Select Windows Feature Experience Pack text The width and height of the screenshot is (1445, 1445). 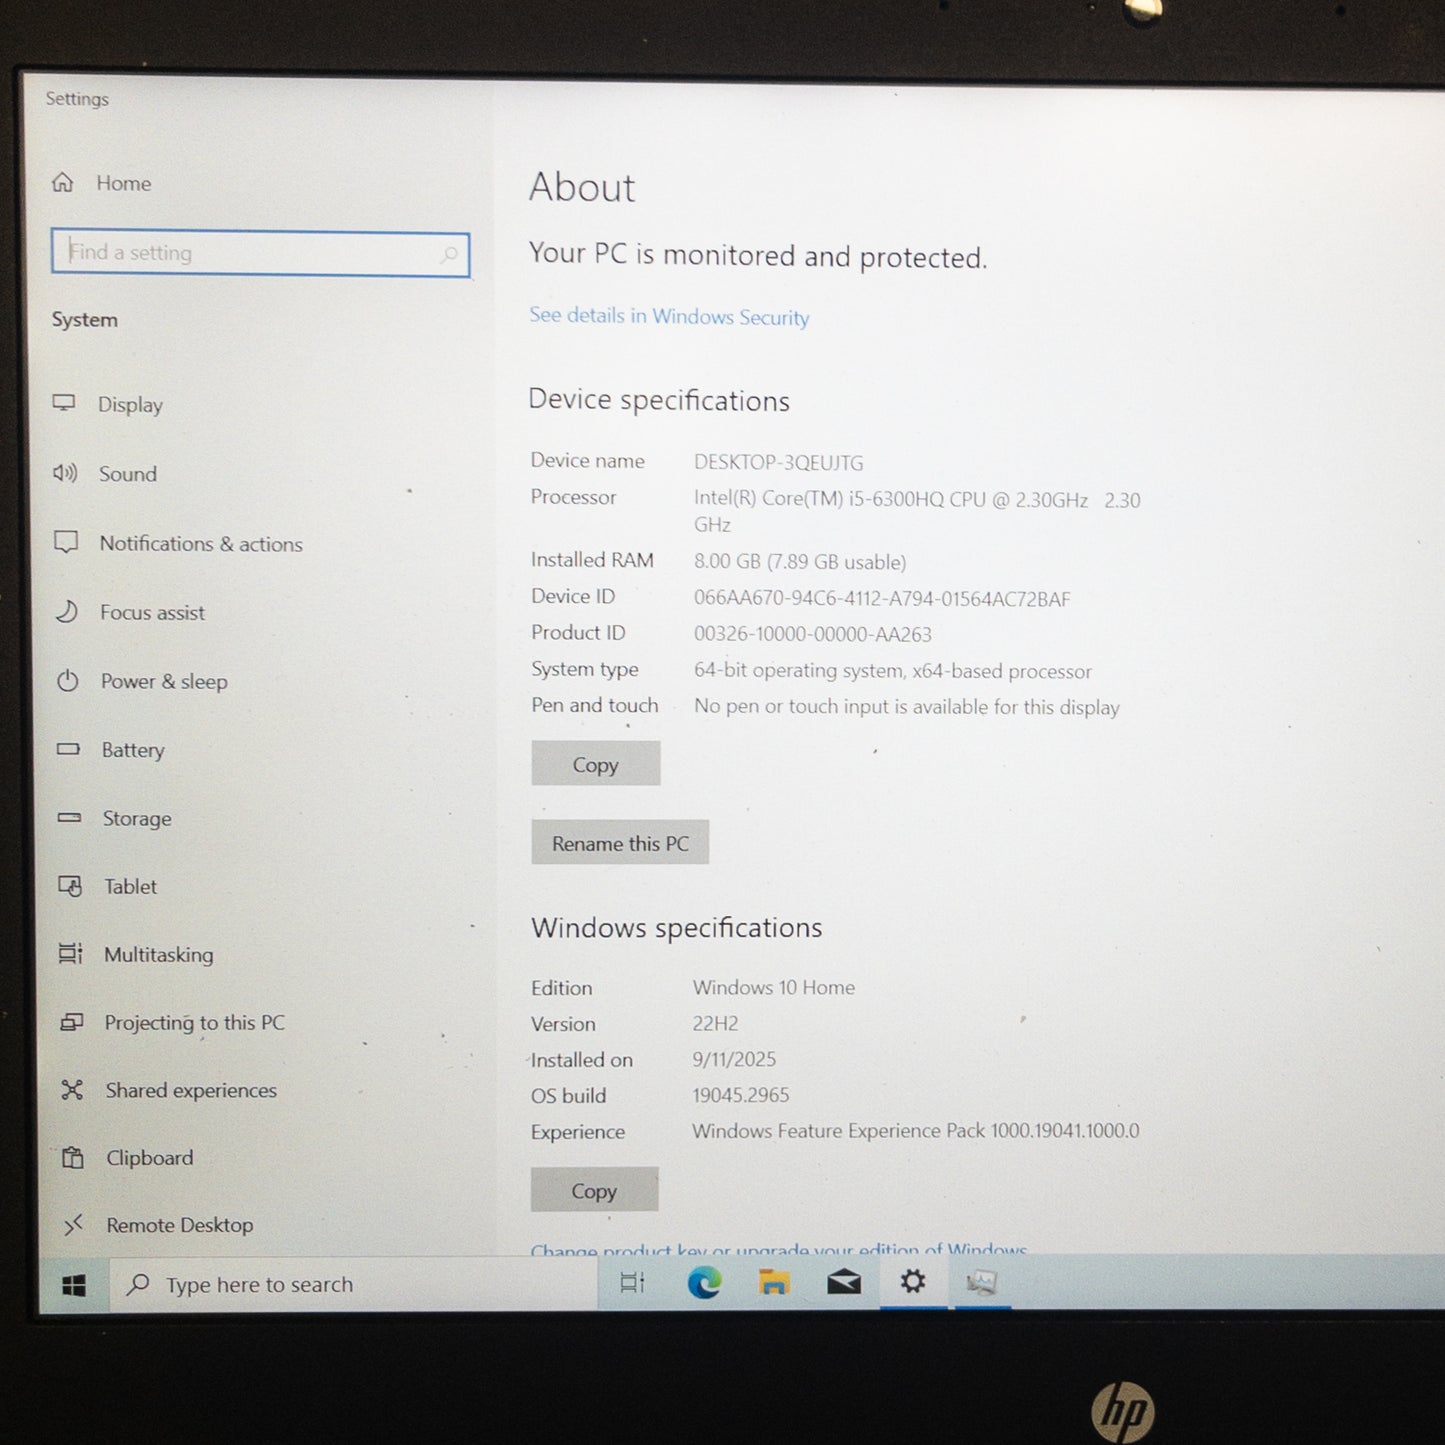coord(916,1131)
